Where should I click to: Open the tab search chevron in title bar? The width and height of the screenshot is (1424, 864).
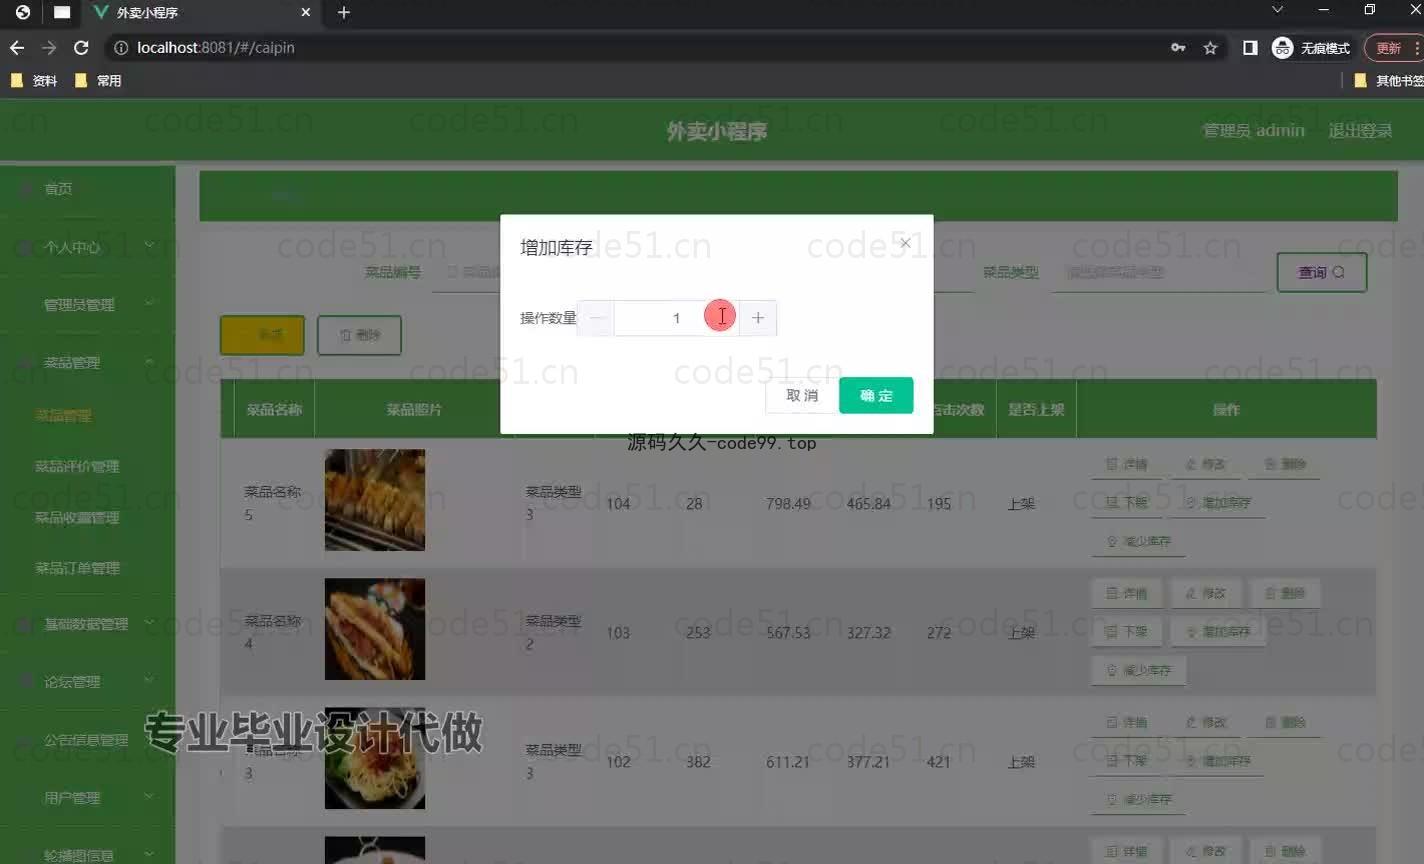1277,10
